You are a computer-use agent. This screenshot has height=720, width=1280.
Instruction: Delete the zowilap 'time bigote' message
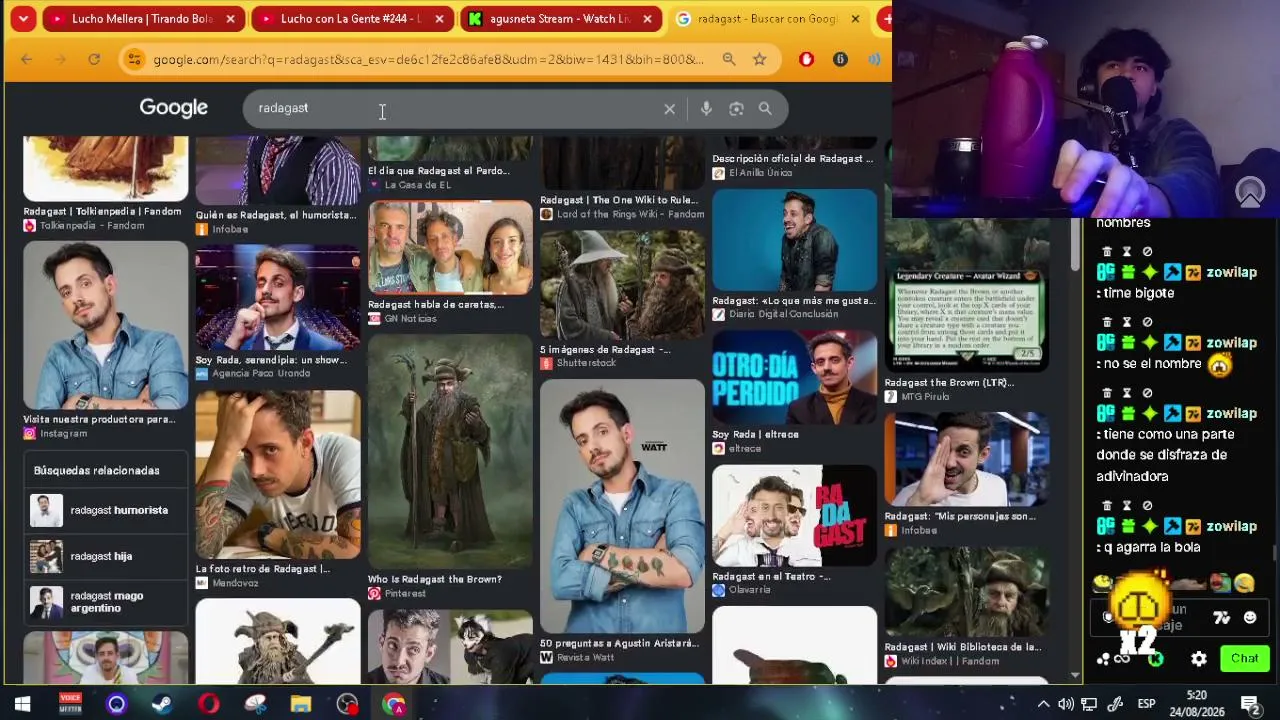pos(1106,252)
